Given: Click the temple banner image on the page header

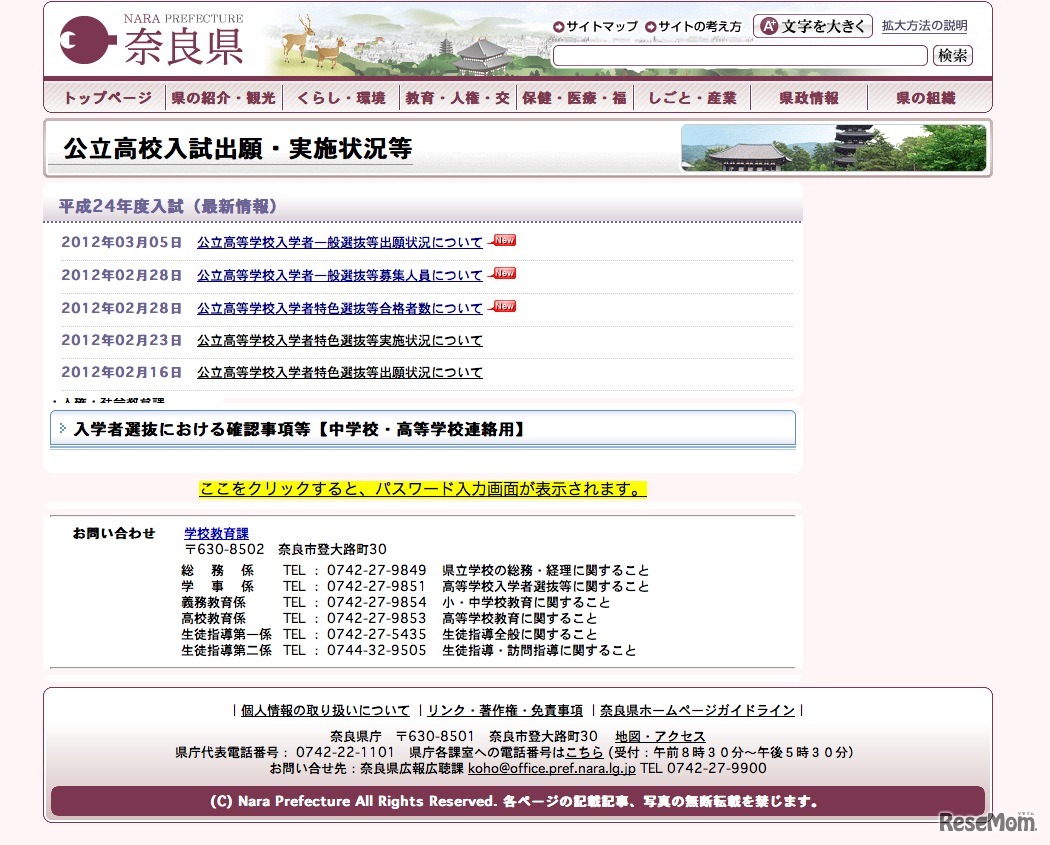Looking at the screenshot, I should 834,146.
